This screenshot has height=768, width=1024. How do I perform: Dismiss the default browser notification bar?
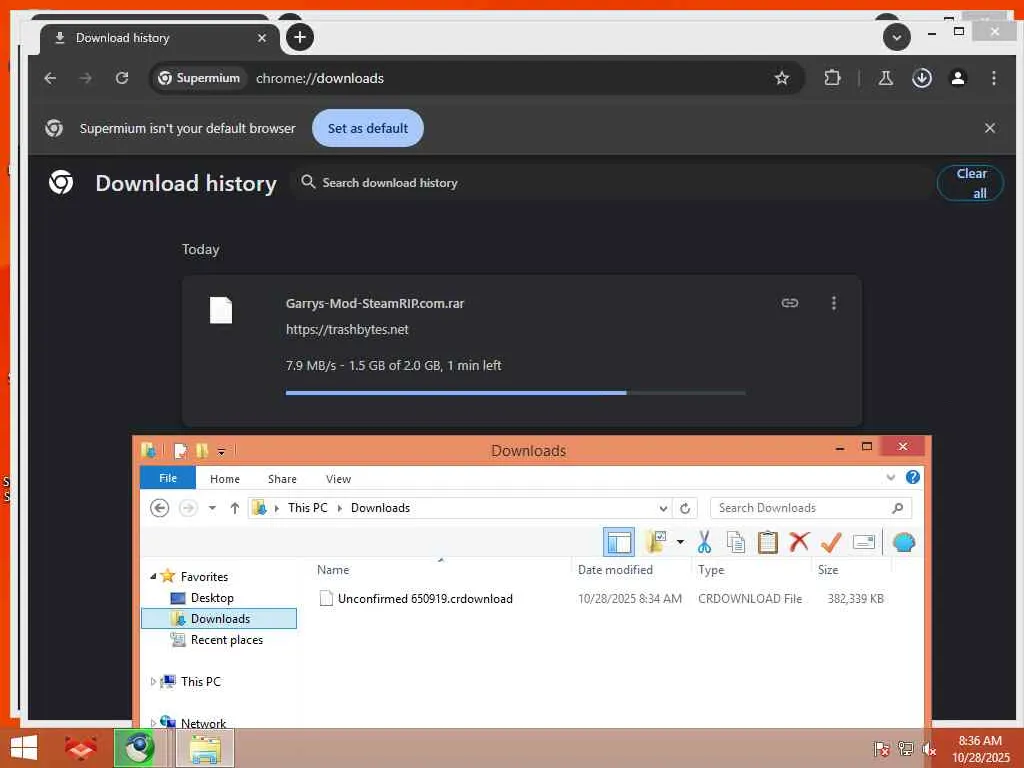pyautogui.click(x=989, y=128)
